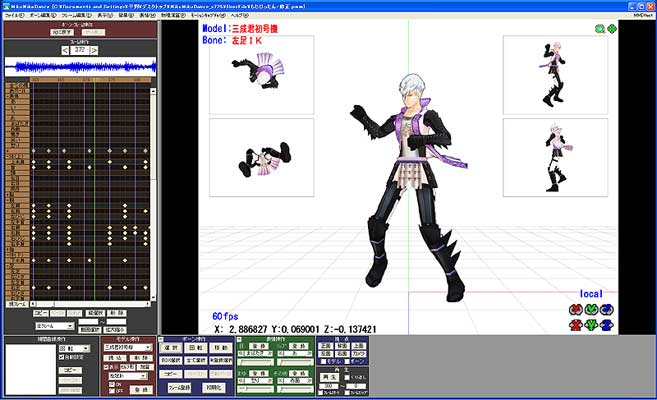Open the eye morph dropdown まばたき
Viewport: 657px width, 400px height.
coord(255,354)
